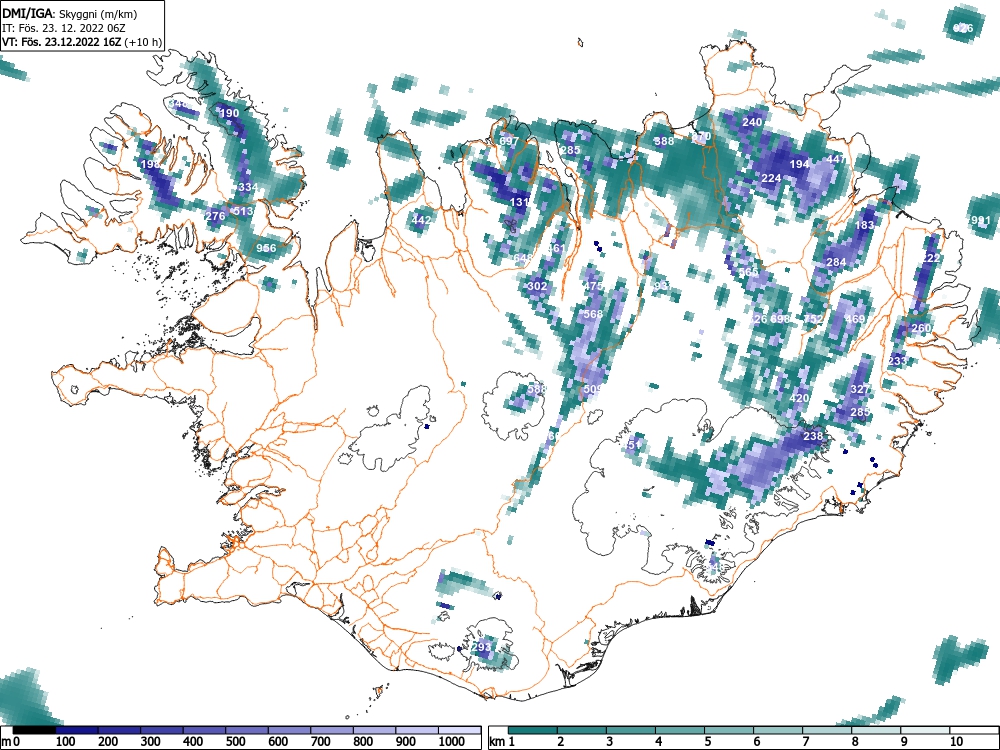The image size is (1000, 750).
Task: Select the teal swatch above km 5
Action: point(728,730)
